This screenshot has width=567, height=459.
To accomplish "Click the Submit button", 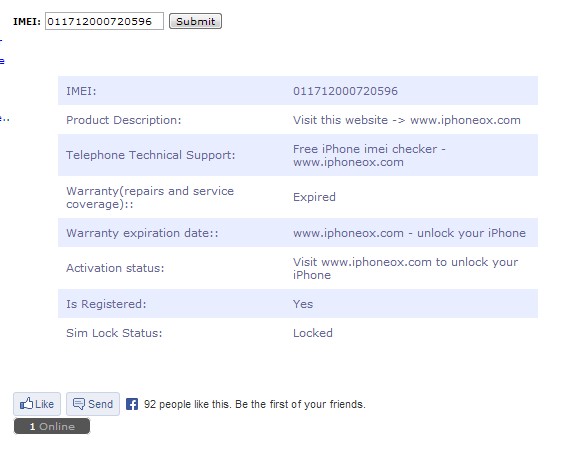I will pos(195,21).
